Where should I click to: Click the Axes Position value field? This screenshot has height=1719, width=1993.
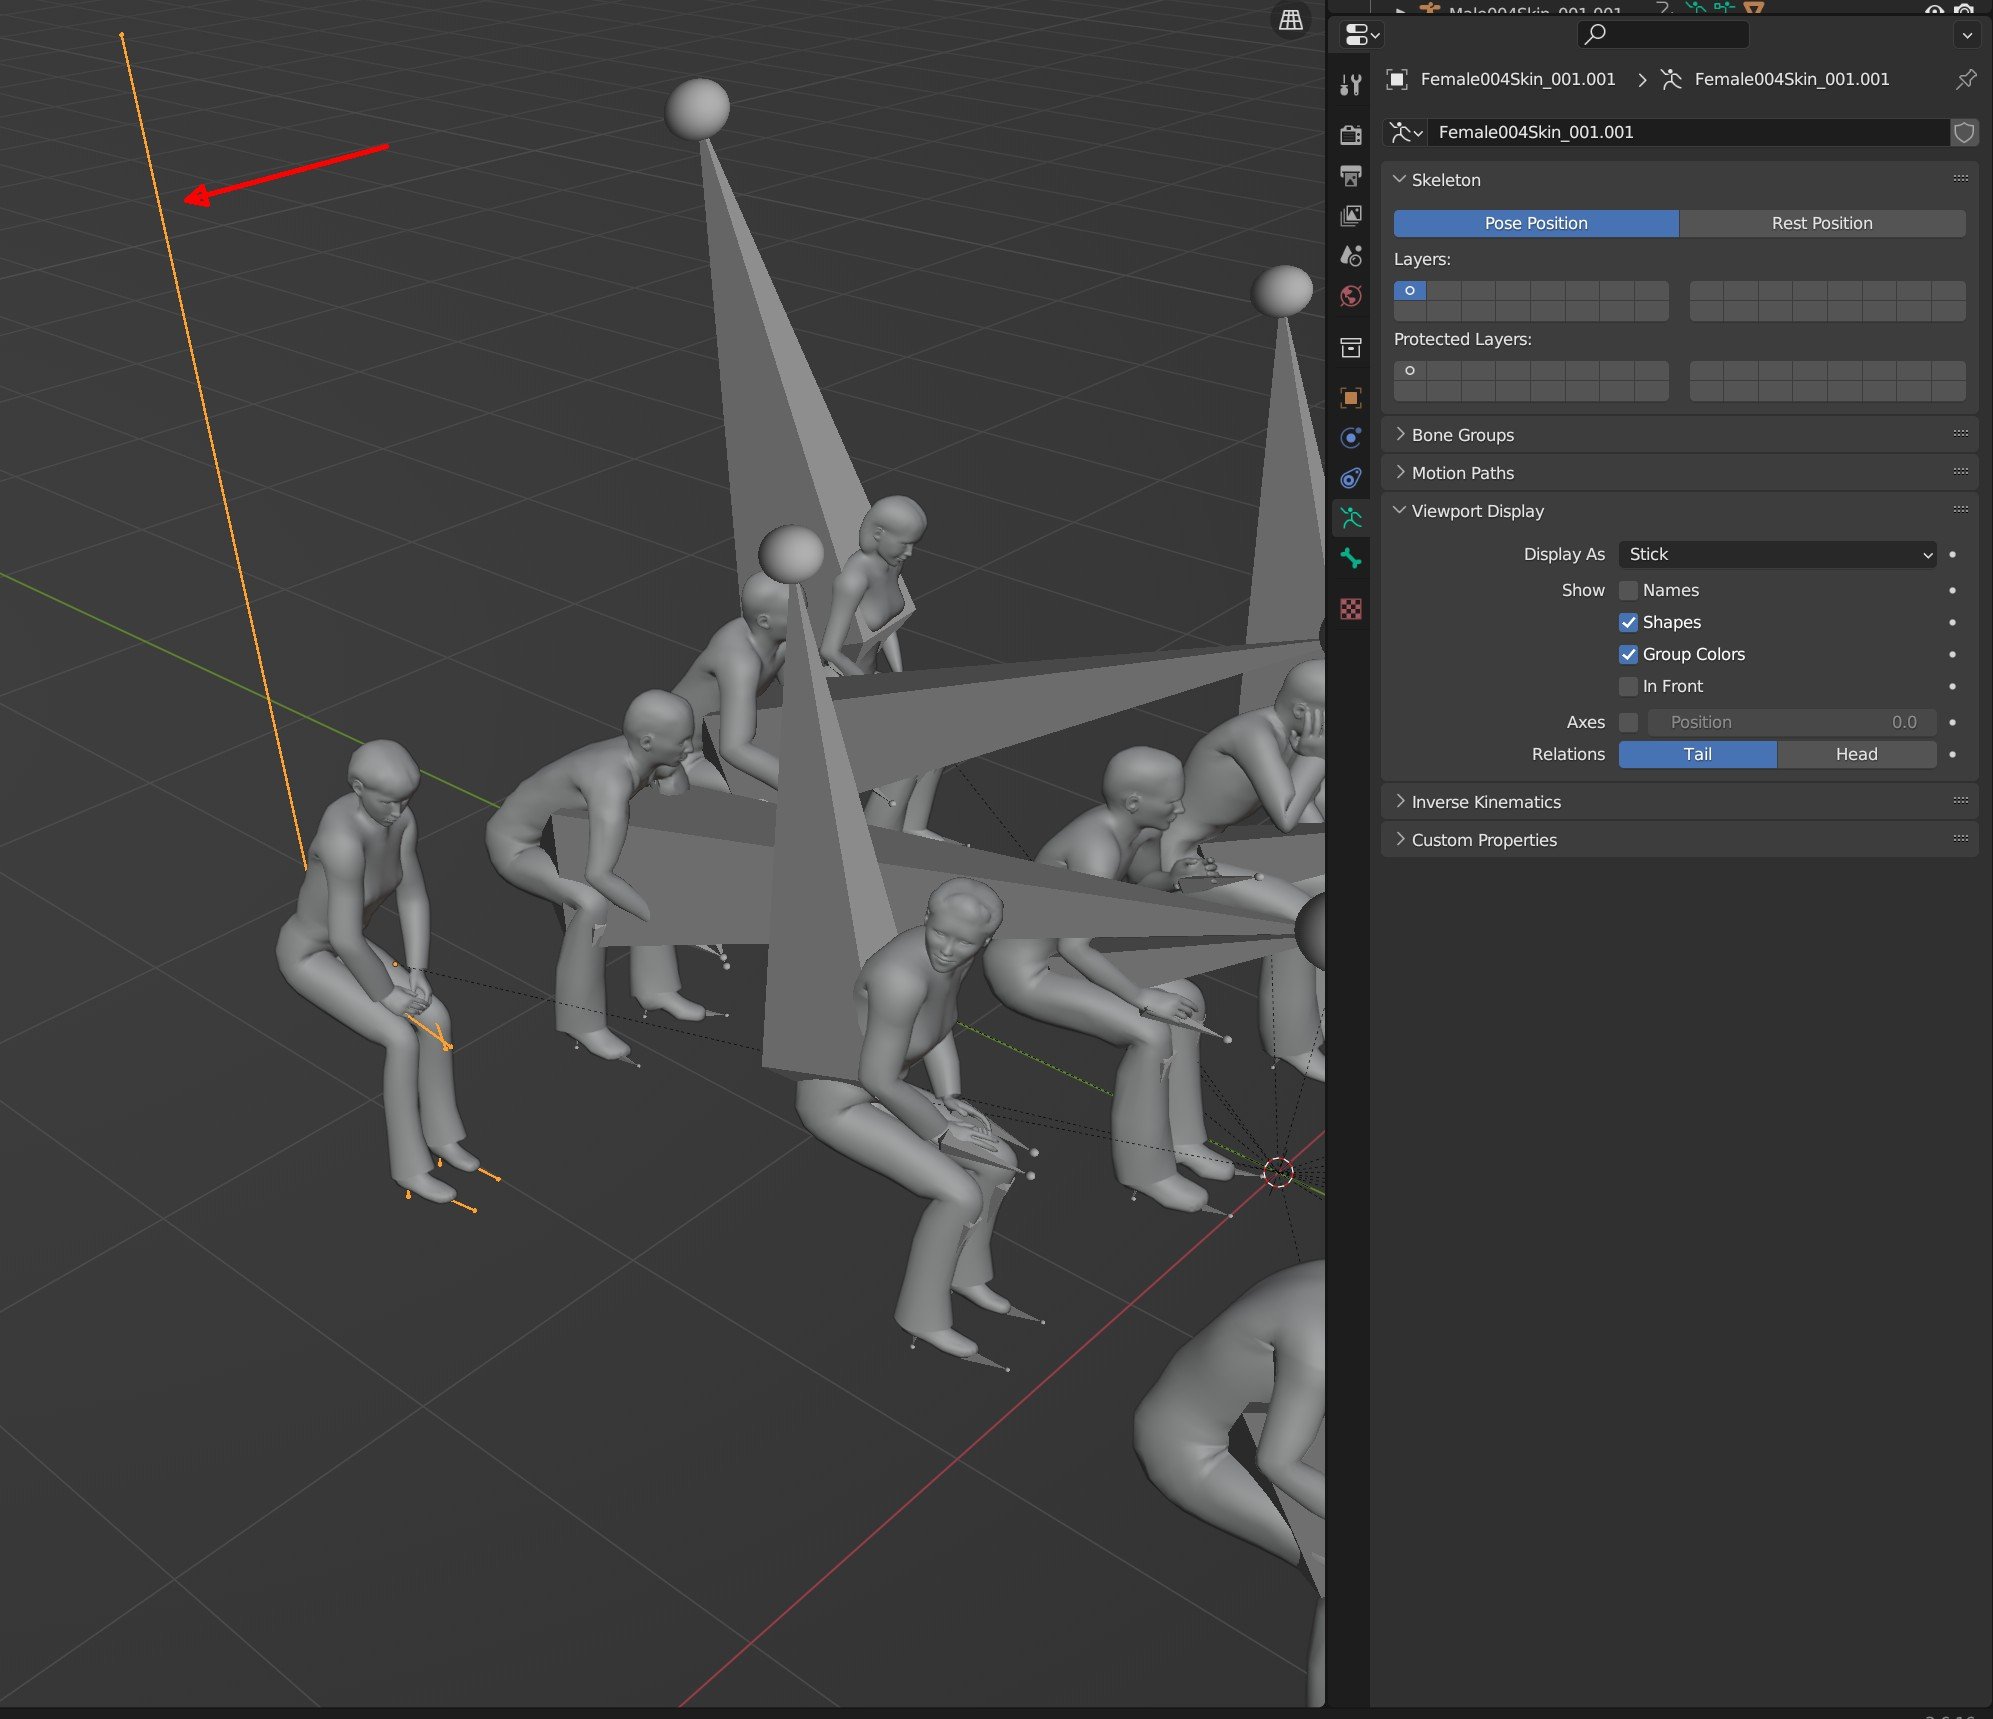[1792, 722]
